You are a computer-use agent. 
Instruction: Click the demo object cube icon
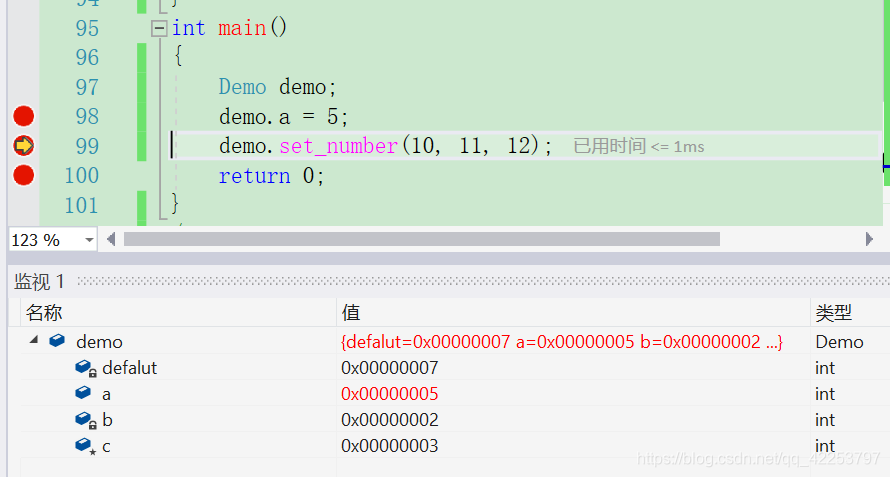(57, 341)
